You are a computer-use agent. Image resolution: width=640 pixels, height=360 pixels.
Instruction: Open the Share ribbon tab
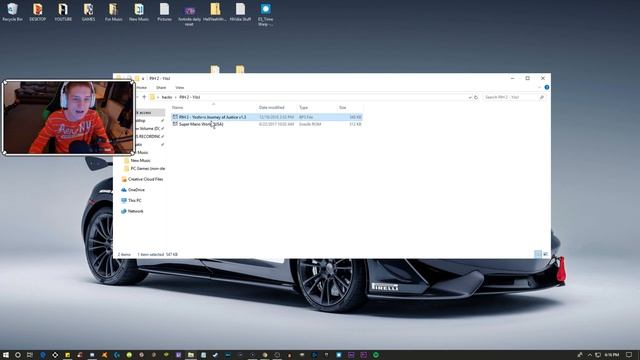coord(161,87)
